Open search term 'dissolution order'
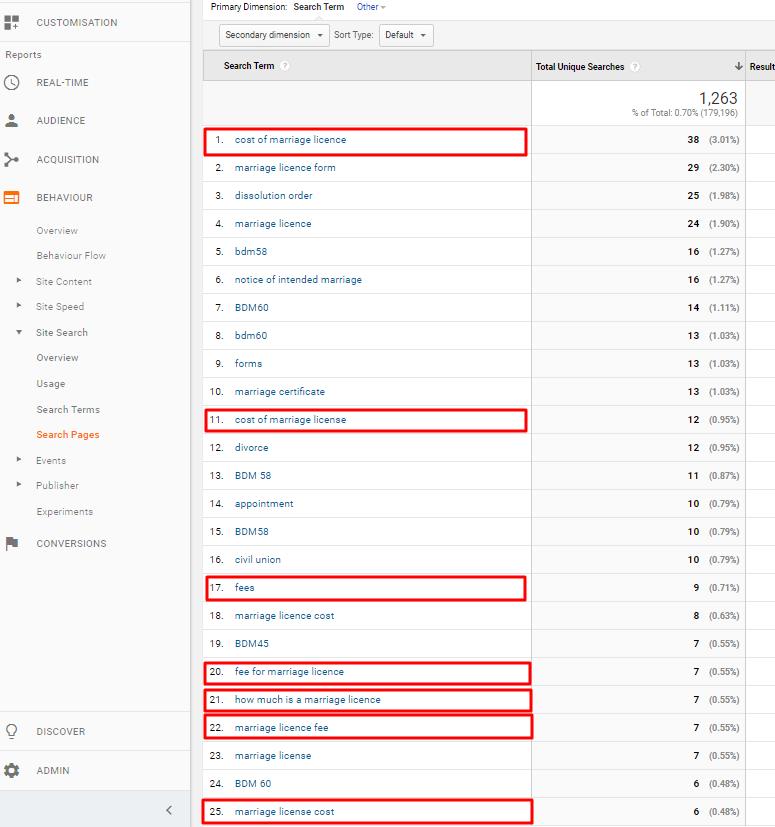Screen dimensions: 775x827 (x=273, y=196)
